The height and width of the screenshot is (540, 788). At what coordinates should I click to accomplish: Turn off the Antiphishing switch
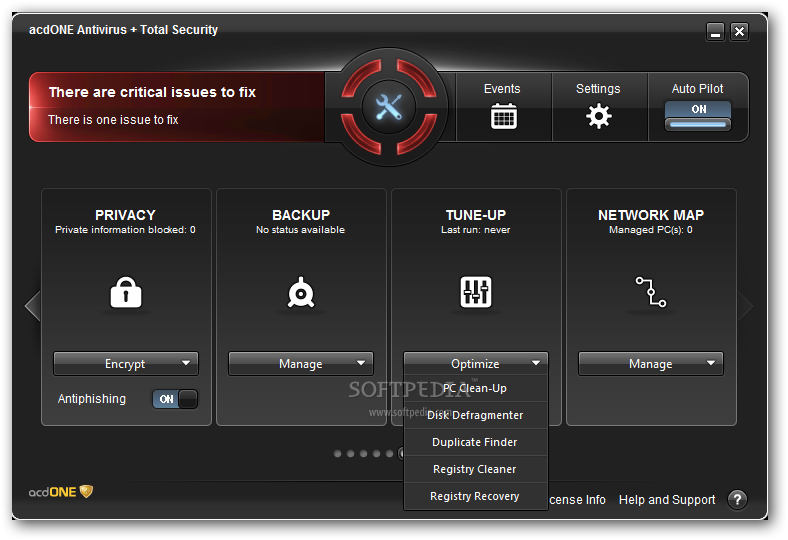pyautogui.click(x=175, y=399)
